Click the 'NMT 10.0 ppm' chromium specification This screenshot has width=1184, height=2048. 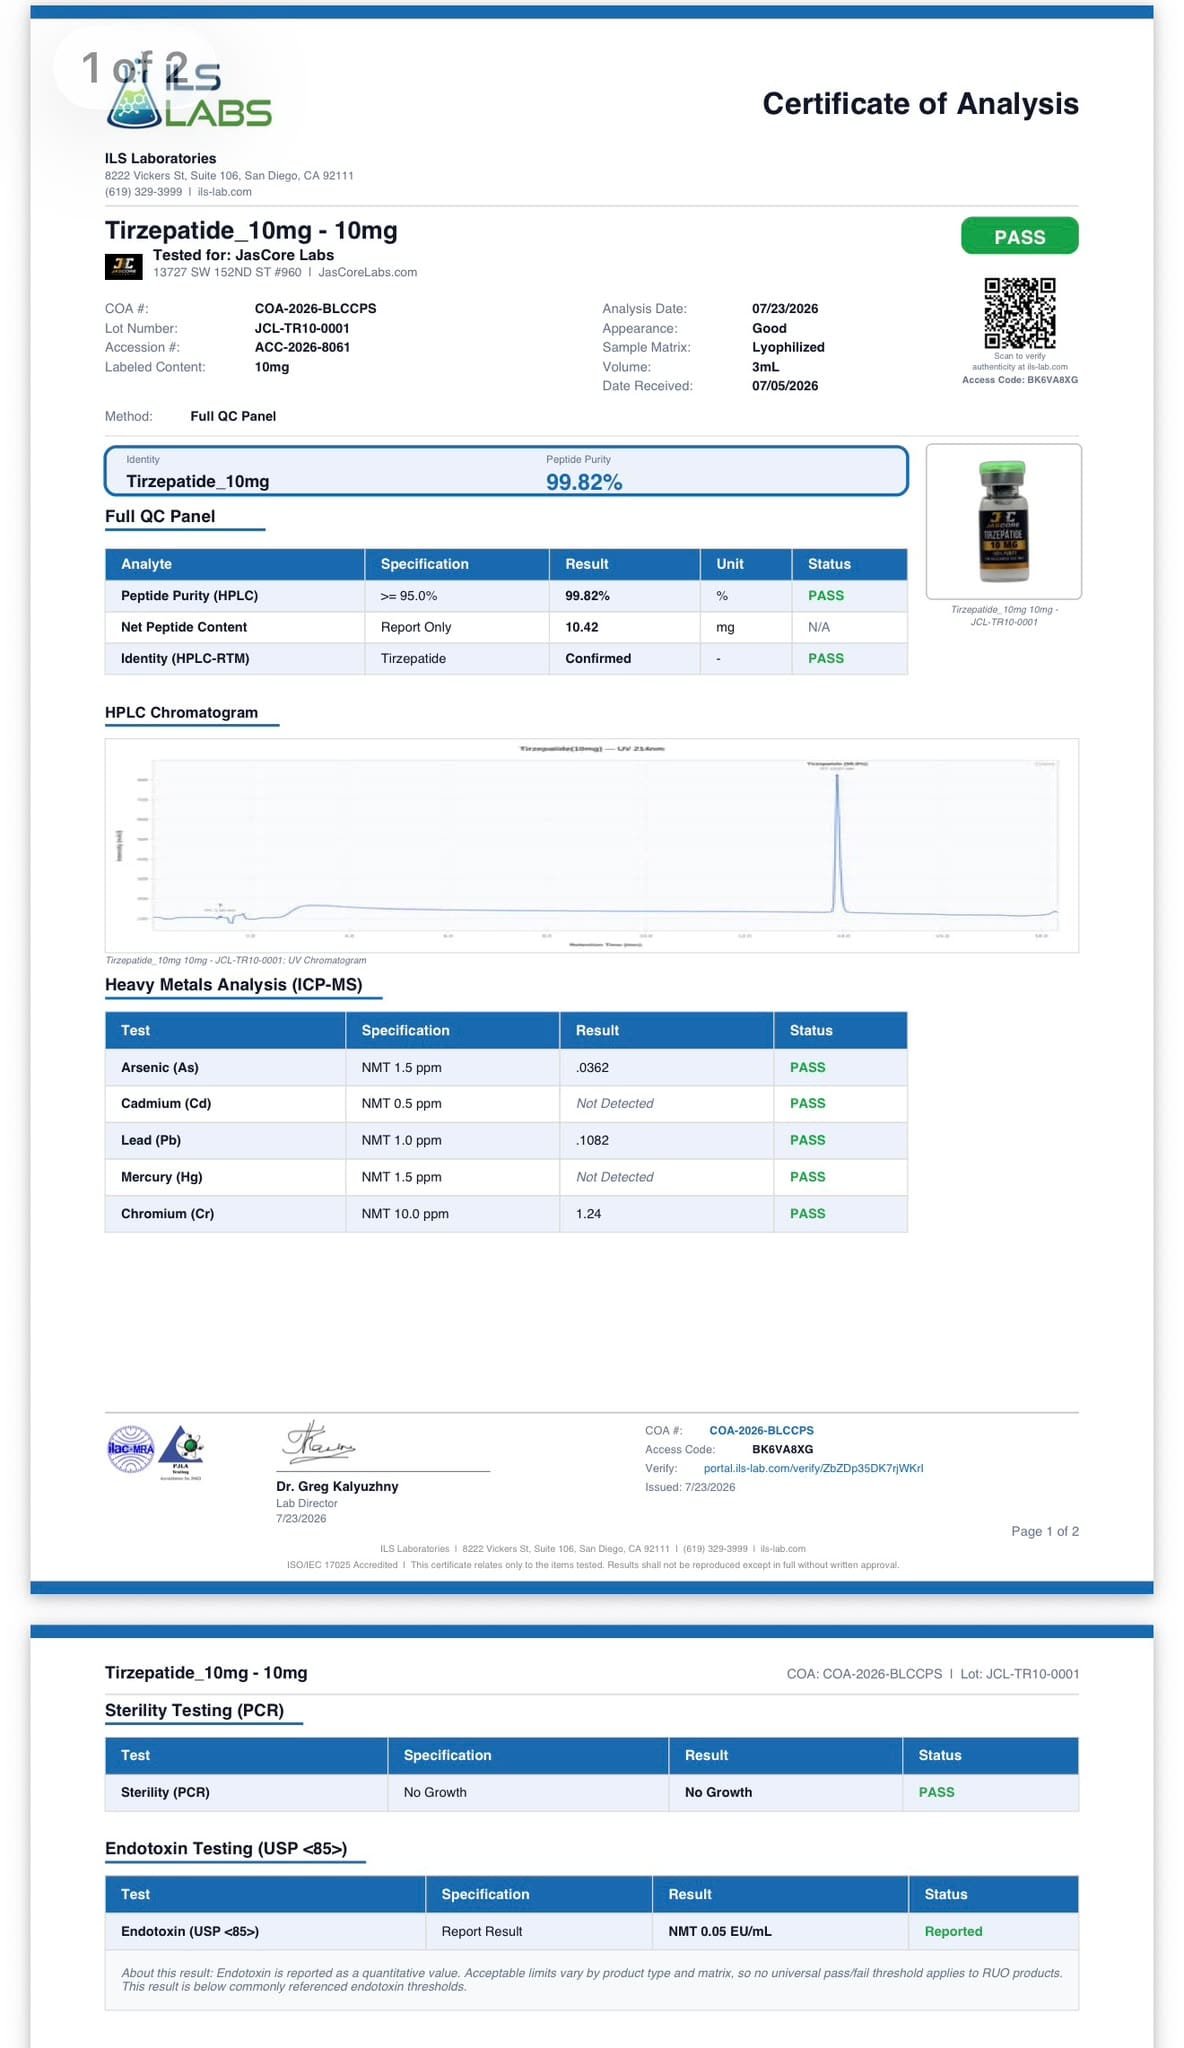(405, 1213)
